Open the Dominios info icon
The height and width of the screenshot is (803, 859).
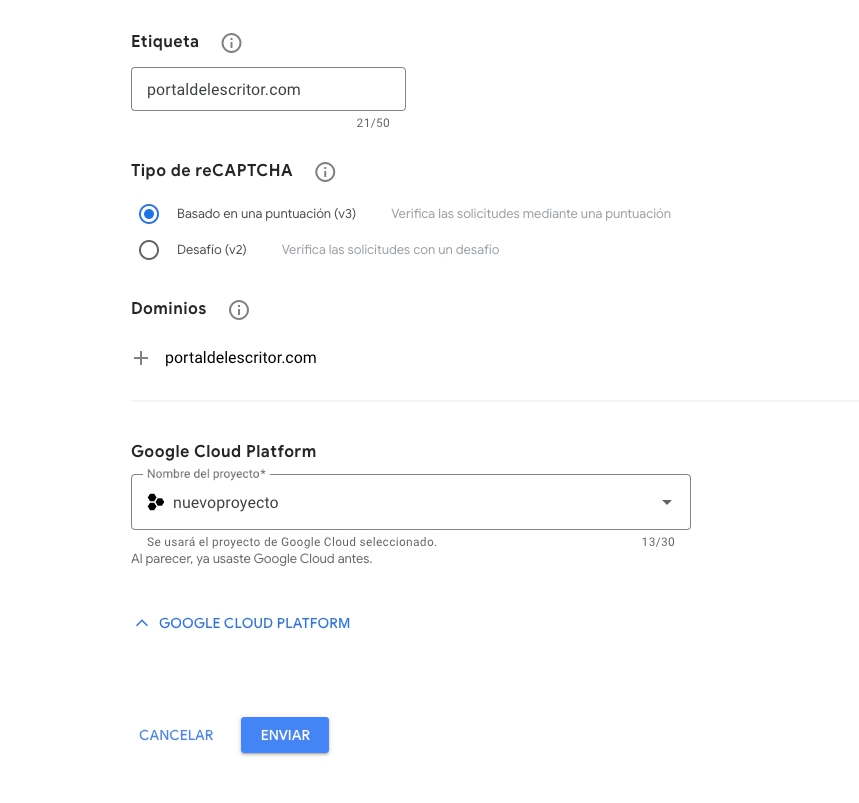point(238,310)
